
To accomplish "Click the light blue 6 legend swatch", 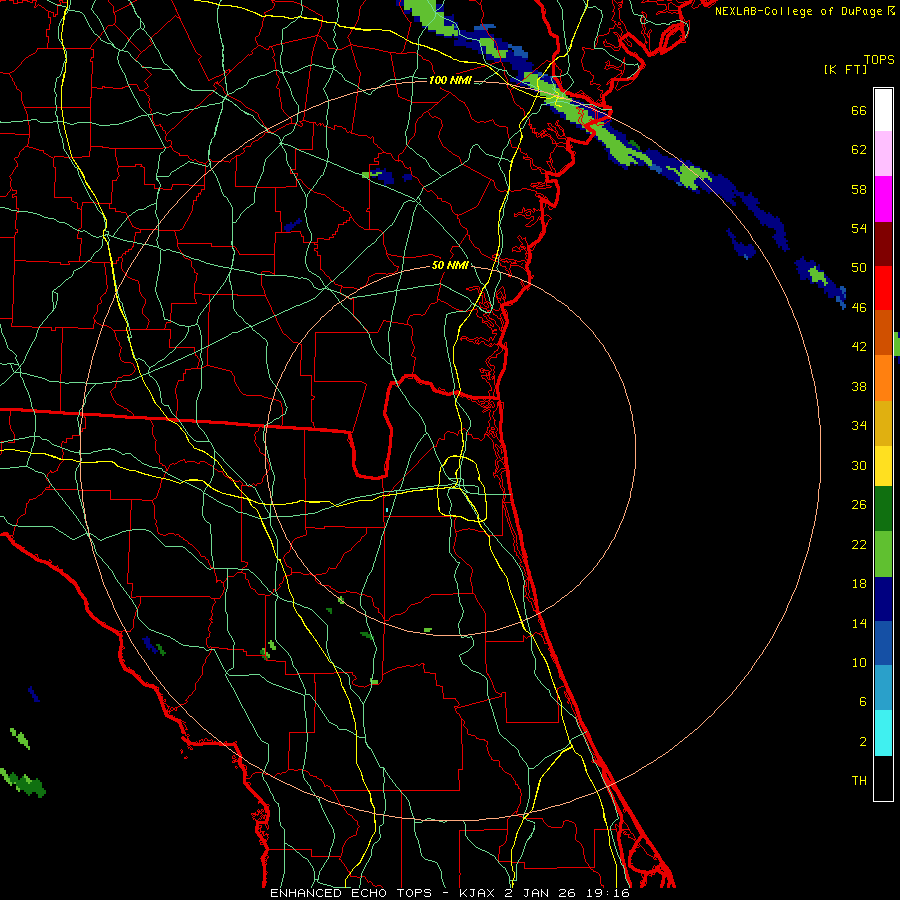I will click(883, 688).
